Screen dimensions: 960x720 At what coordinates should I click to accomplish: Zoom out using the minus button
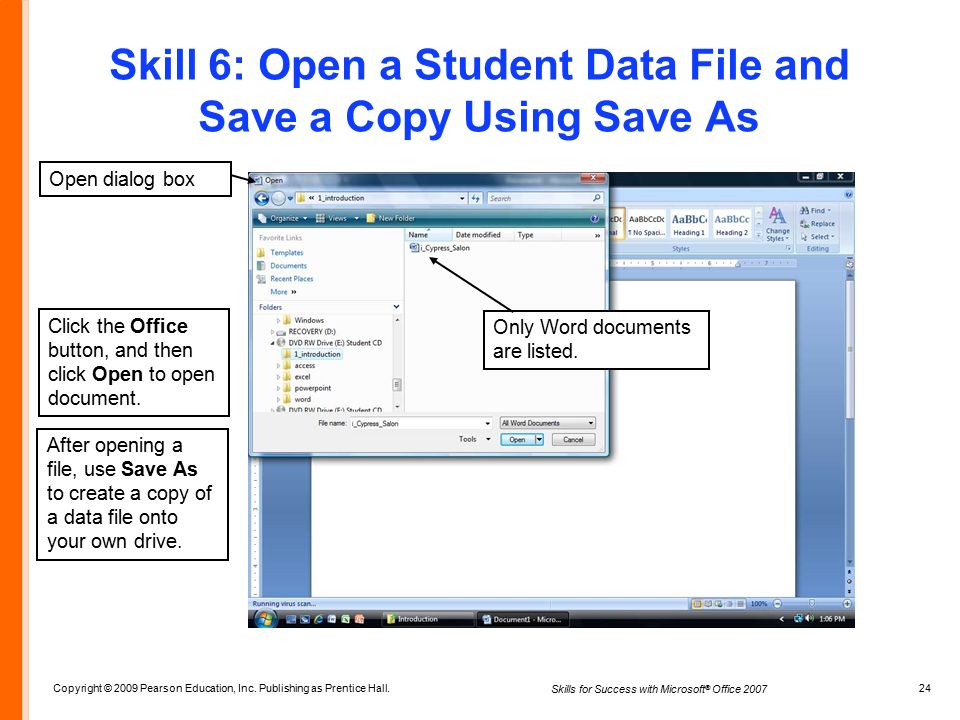(x=778, y=604)
